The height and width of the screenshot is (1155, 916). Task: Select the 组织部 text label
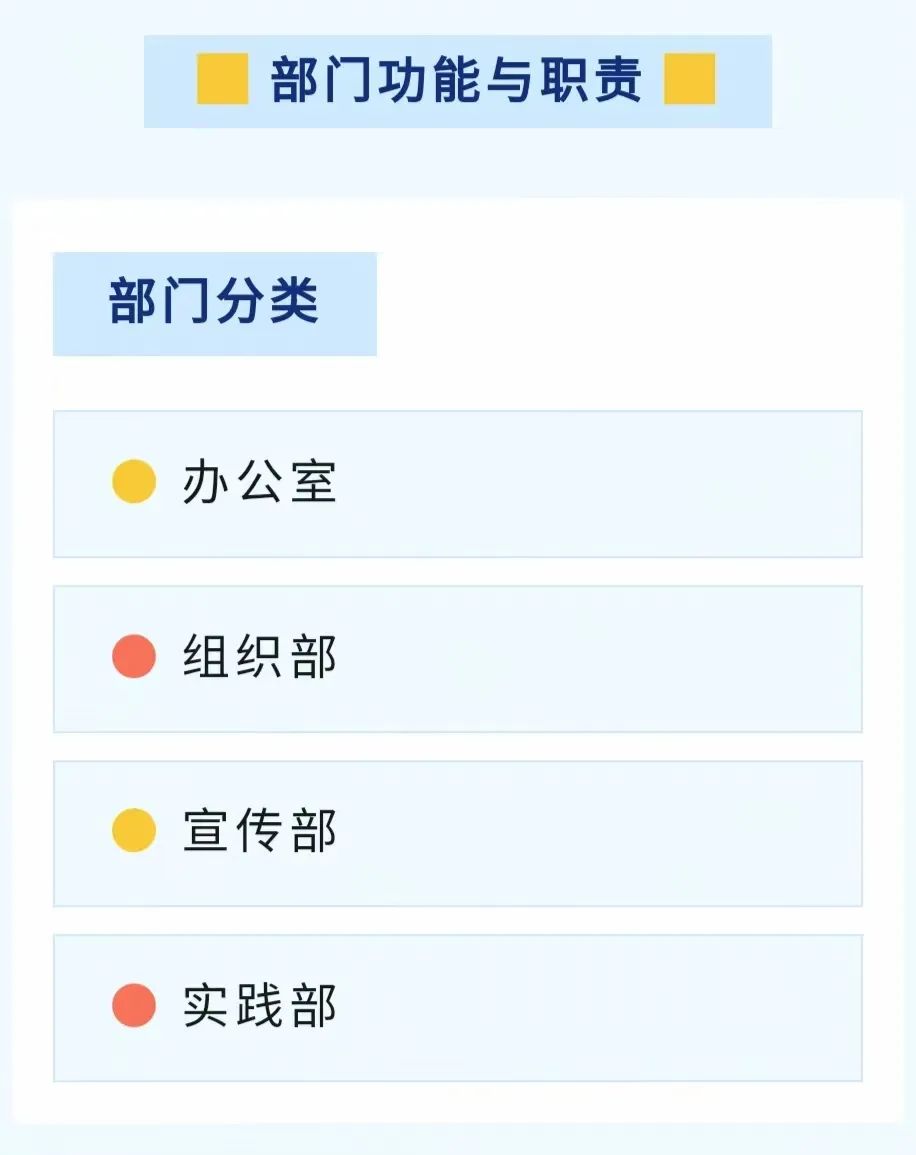pyautogui.click(x=260, y=656)
